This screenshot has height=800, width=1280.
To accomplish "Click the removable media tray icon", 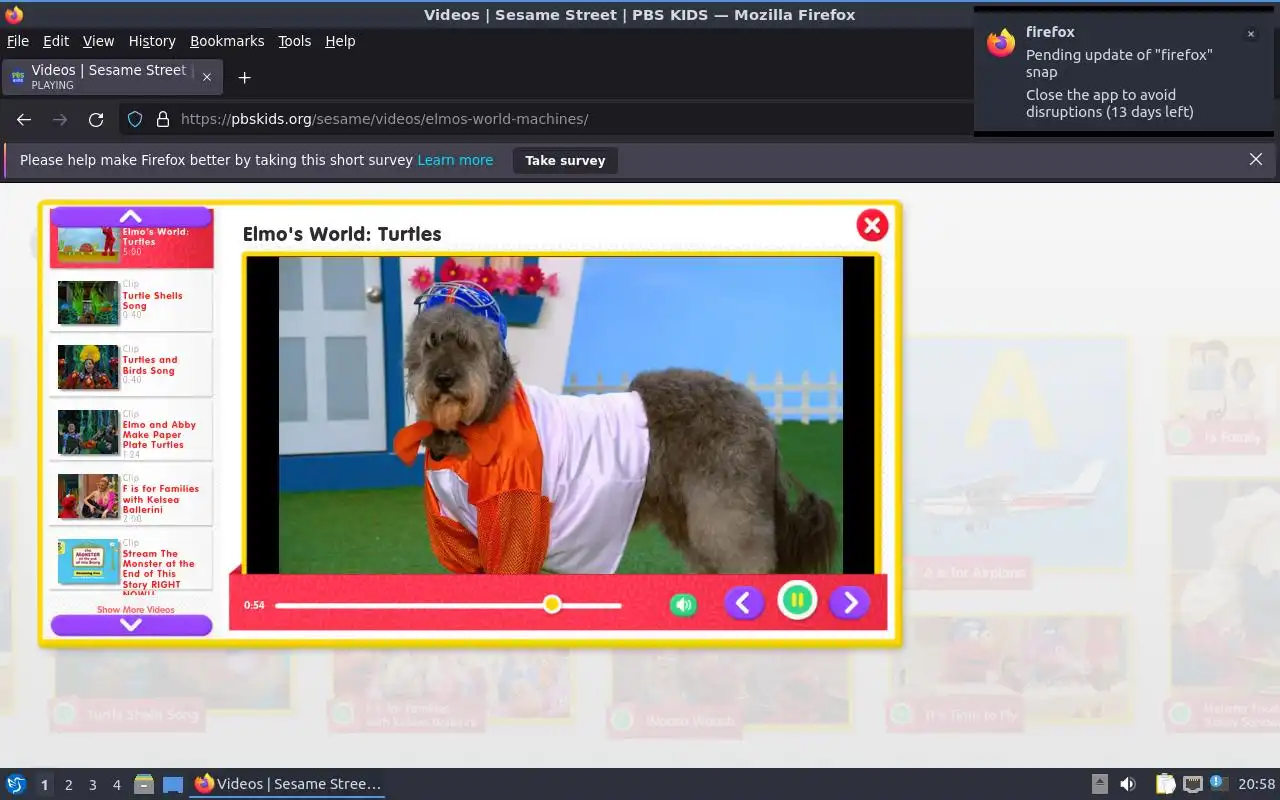I will (x=1099, y=784).
